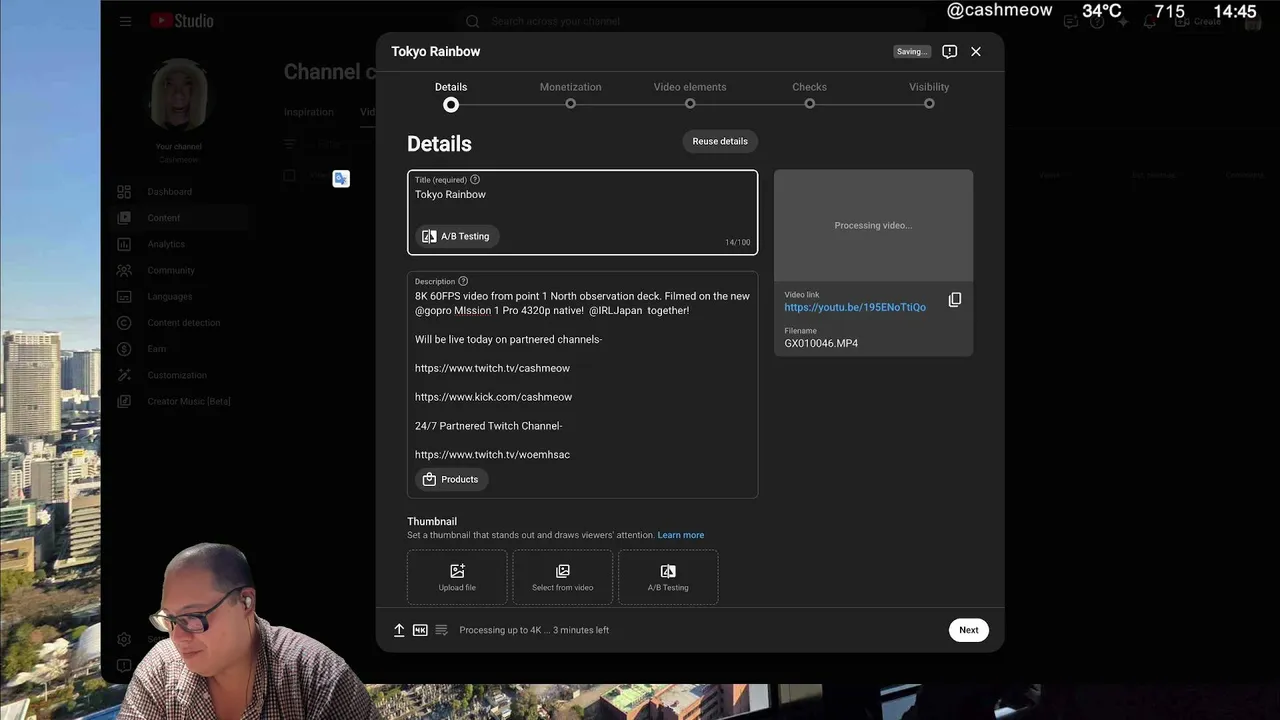
Task: Open the thumbnail A/B Testing option
Action: pos(668,577)
